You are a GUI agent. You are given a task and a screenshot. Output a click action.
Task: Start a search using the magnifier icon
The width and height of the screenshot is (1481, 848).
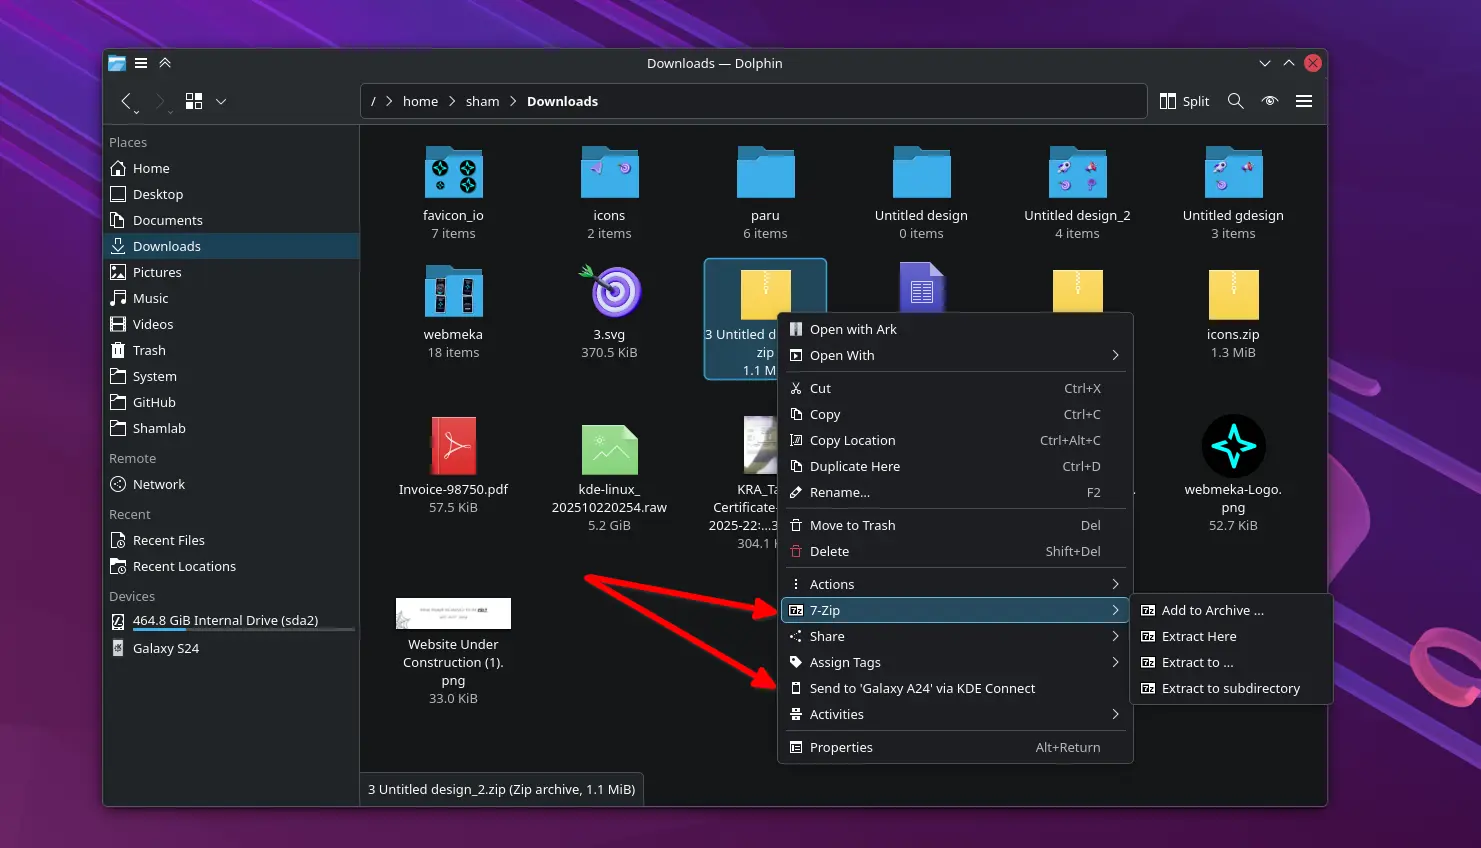point(1236,101)
